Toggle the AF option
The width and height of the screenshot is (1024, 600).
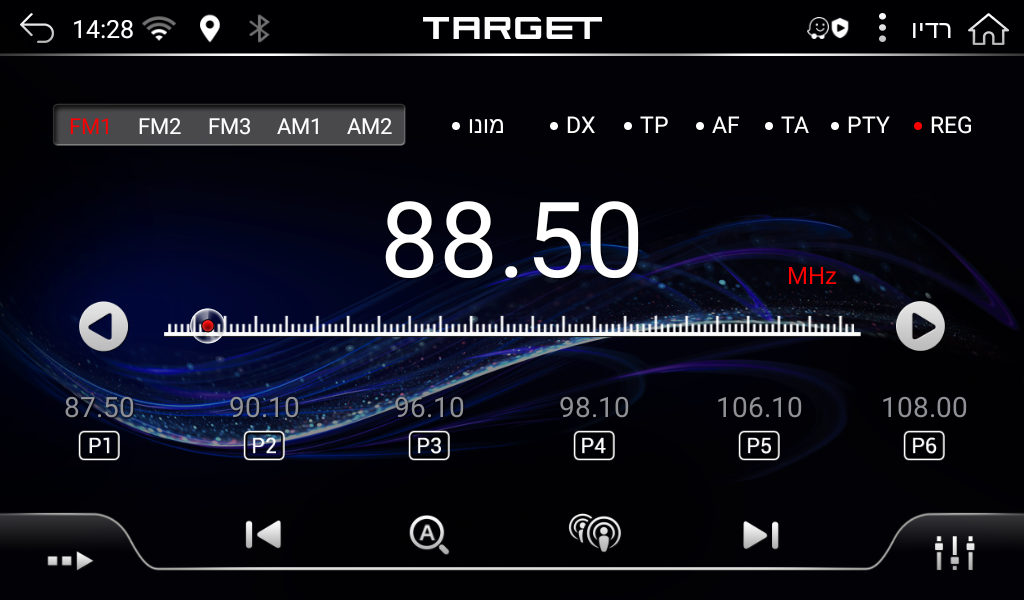(717, 125)
